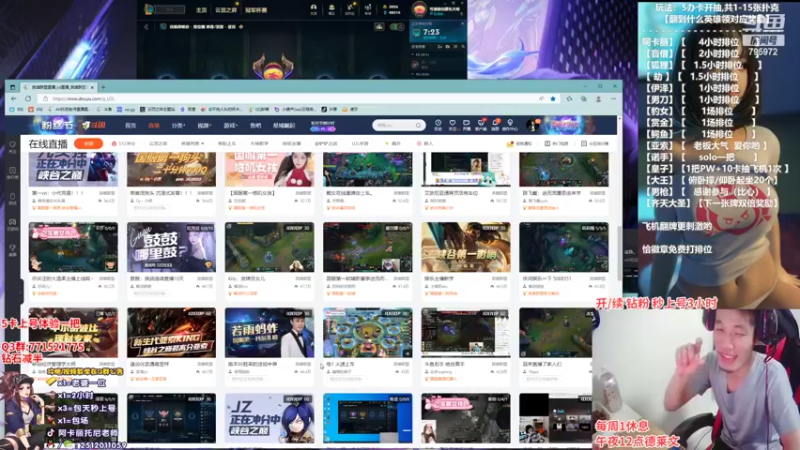Click user avatar in Douyu header
The width and height of the screenshot is (800, 450).
[532, 125]
